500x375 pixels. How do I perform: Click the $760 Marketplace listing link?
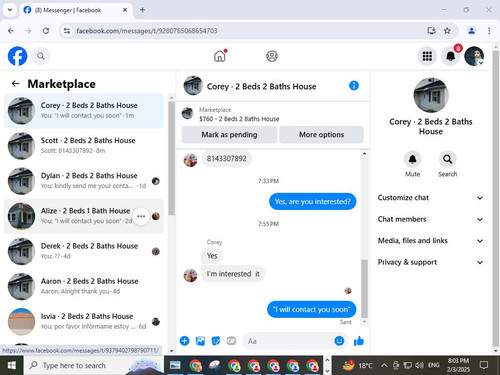(x=239, y=119)
